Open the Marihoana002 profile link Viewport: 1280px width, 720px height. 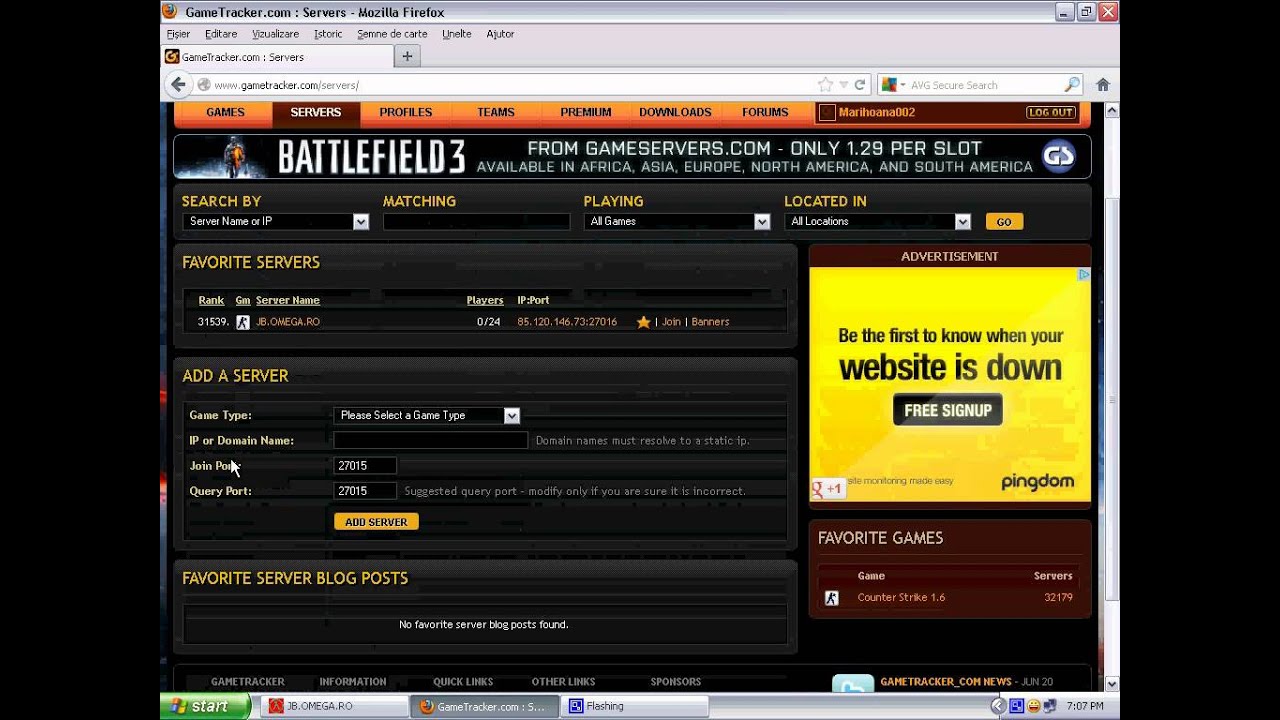[x=877, y=113]
